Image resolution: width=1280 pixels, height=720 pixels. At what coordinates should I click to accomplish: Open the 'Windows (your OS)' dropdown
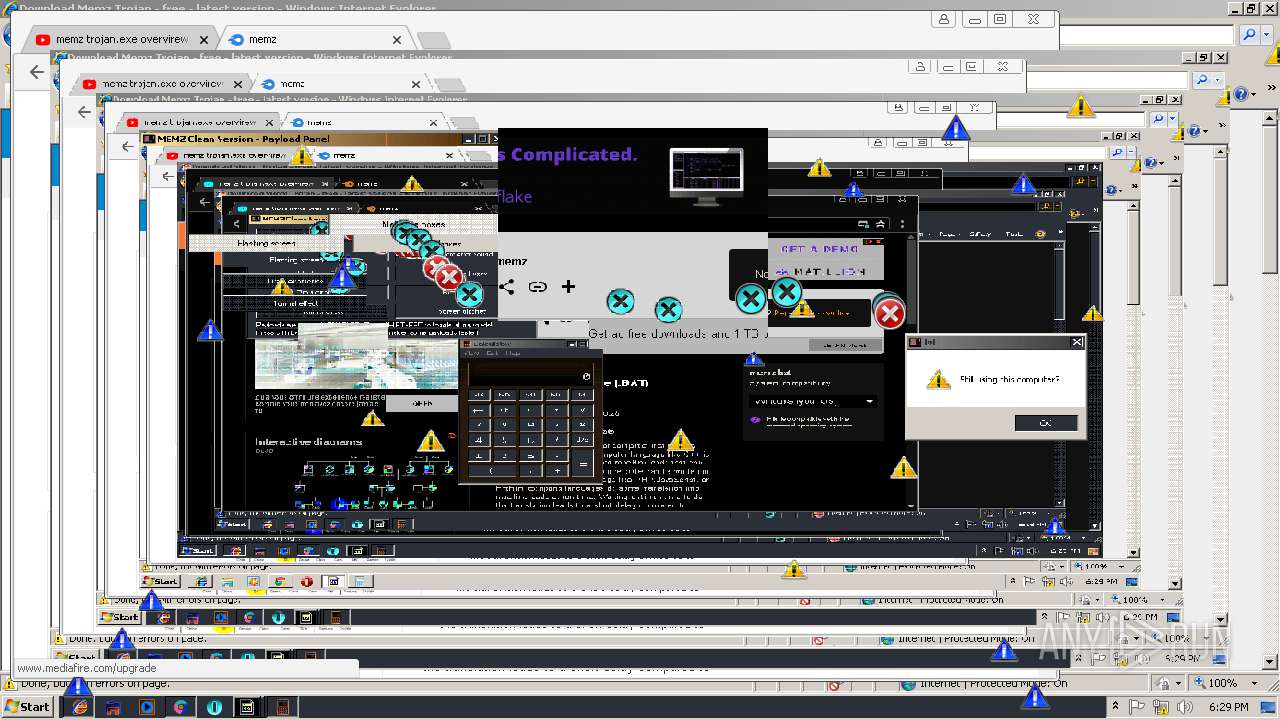[x=814, y=401]
